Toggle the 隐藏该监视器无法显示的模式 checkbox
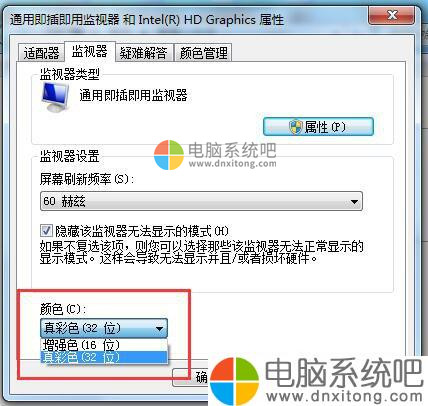This screenshot has height=406, width=428. (x=46, y=230)
